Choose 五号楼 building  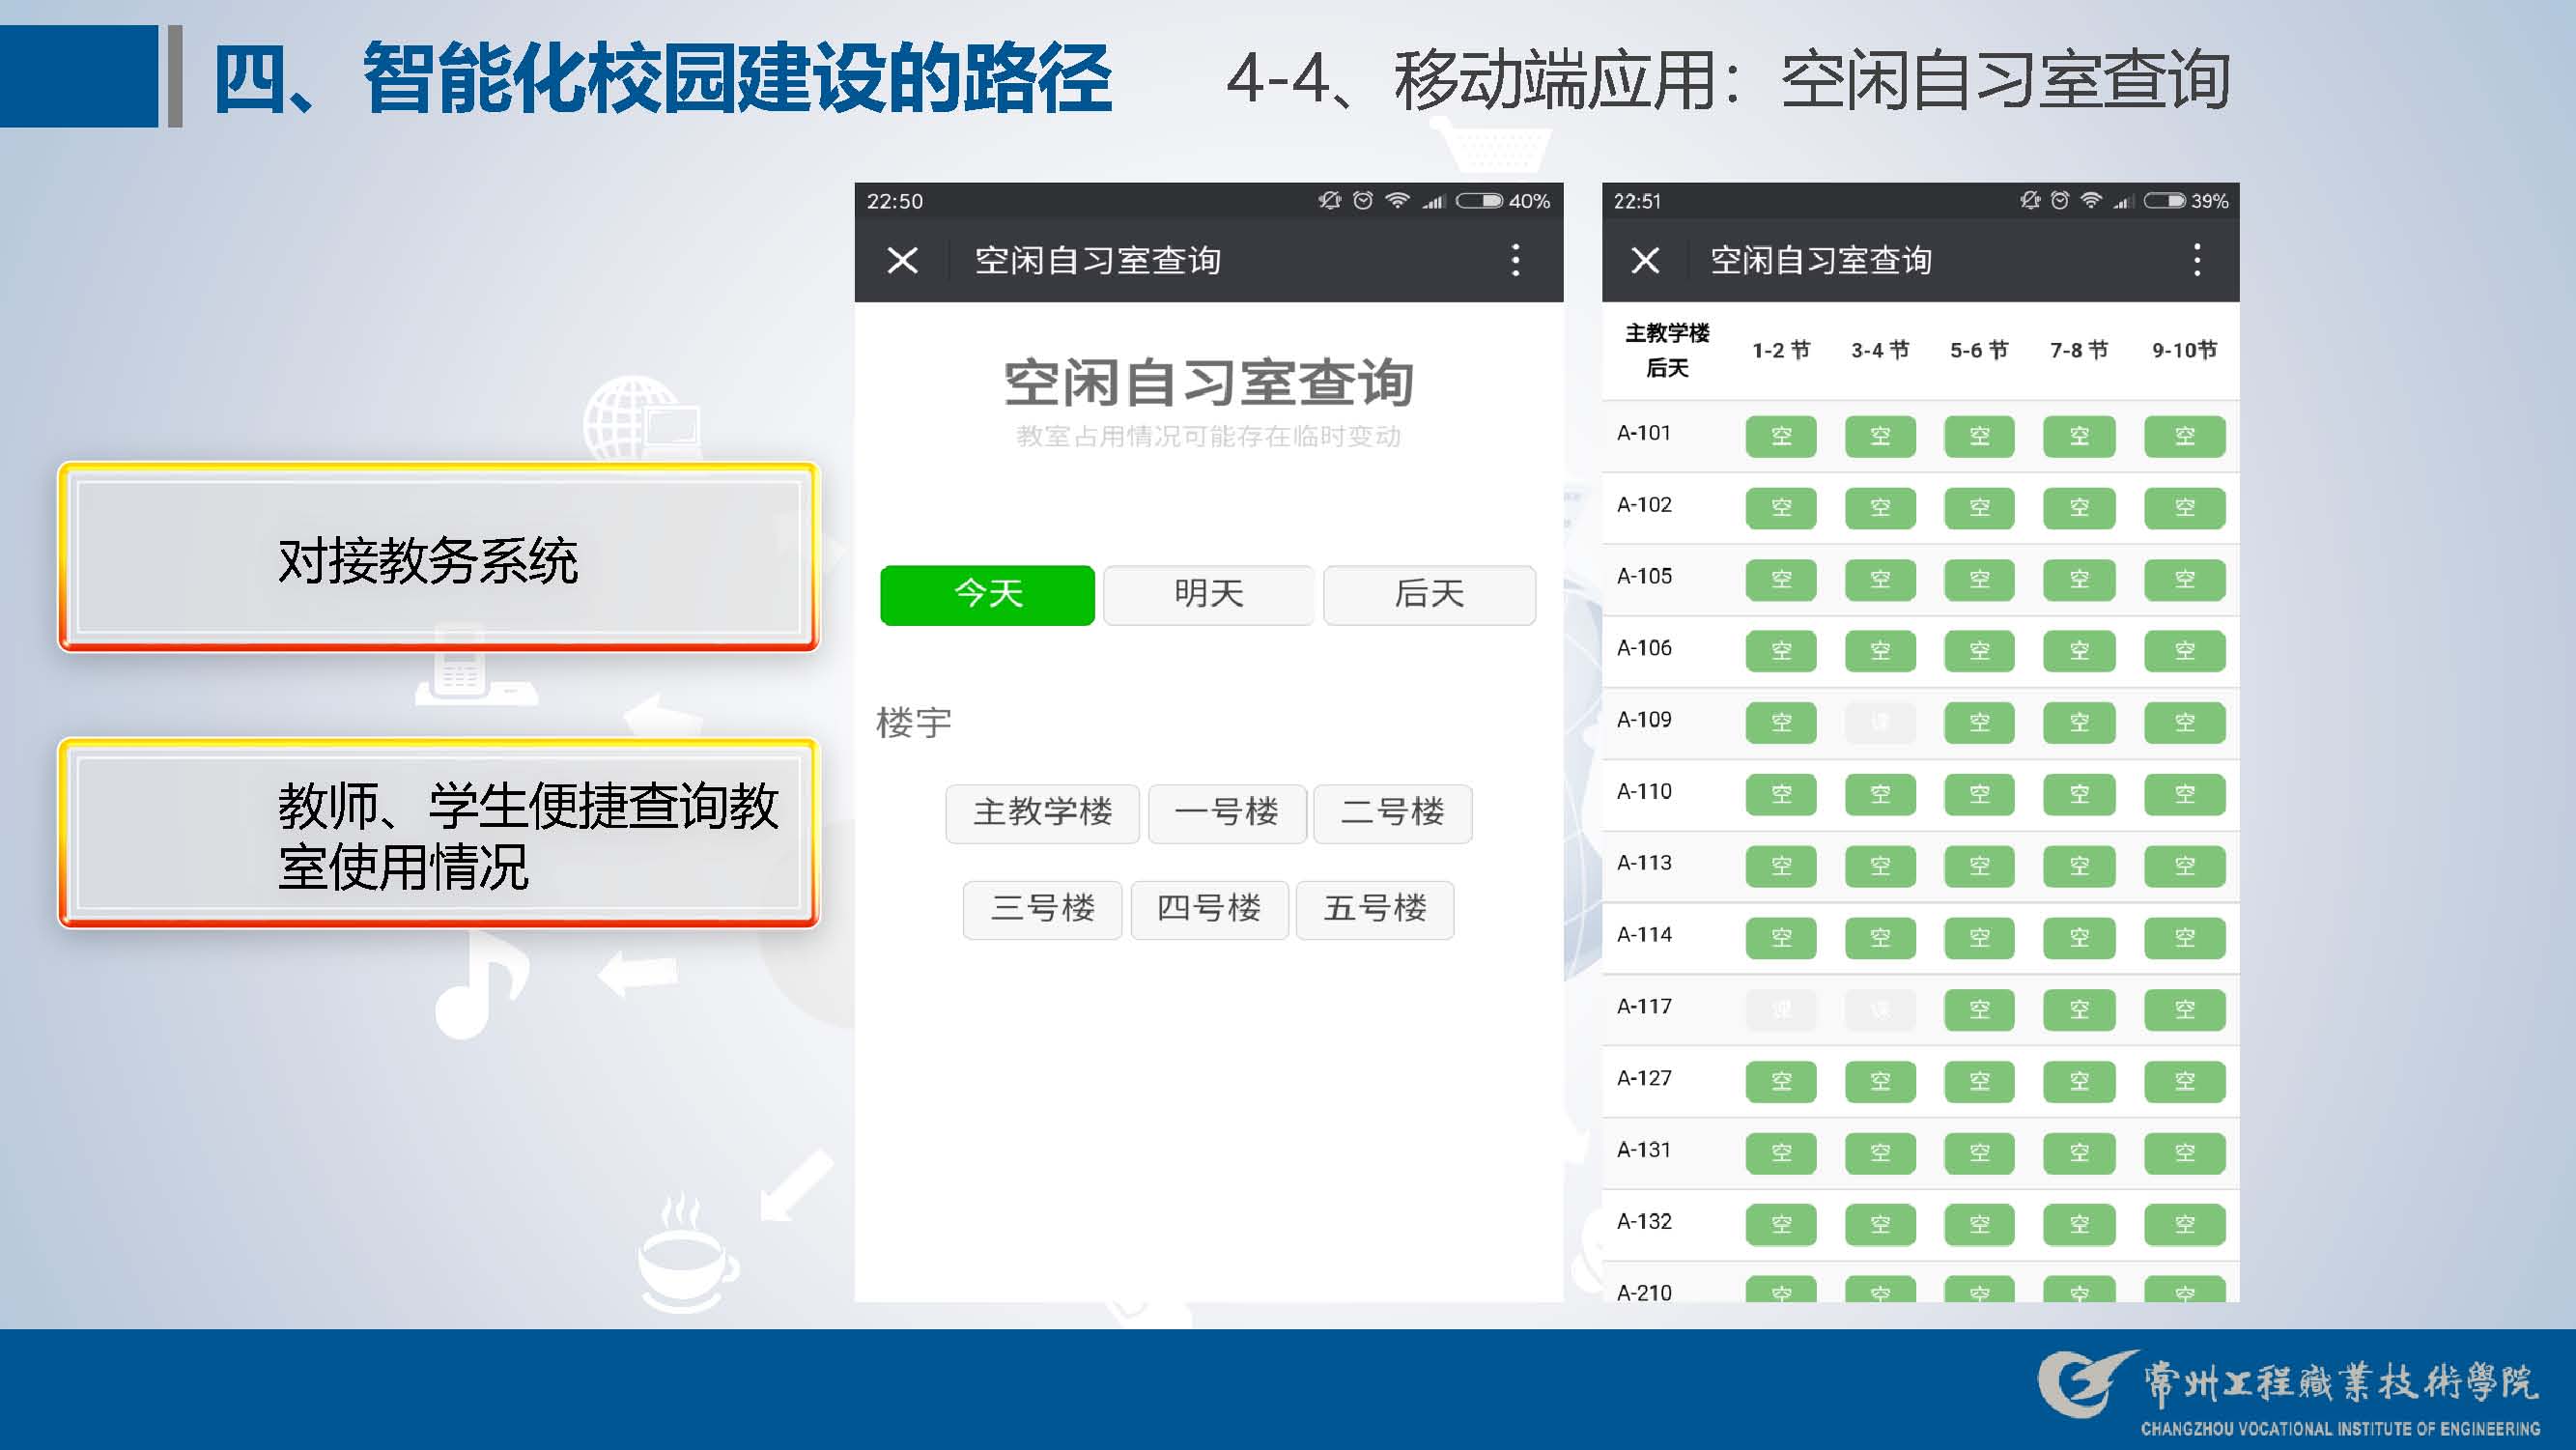pyautogui.click(x=1374, y=909)
